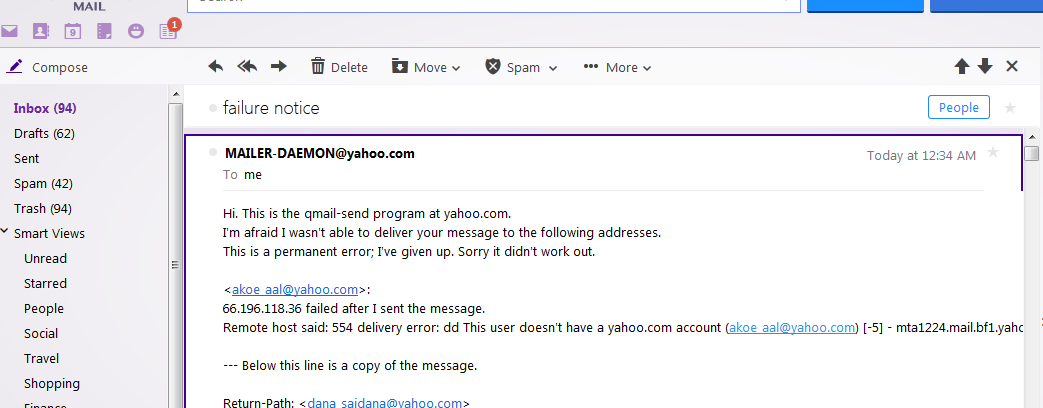Star the failure notice conversation
Image resolution: width=1043 pixels, height=408 pixels.
click(x=1010, y=108)
